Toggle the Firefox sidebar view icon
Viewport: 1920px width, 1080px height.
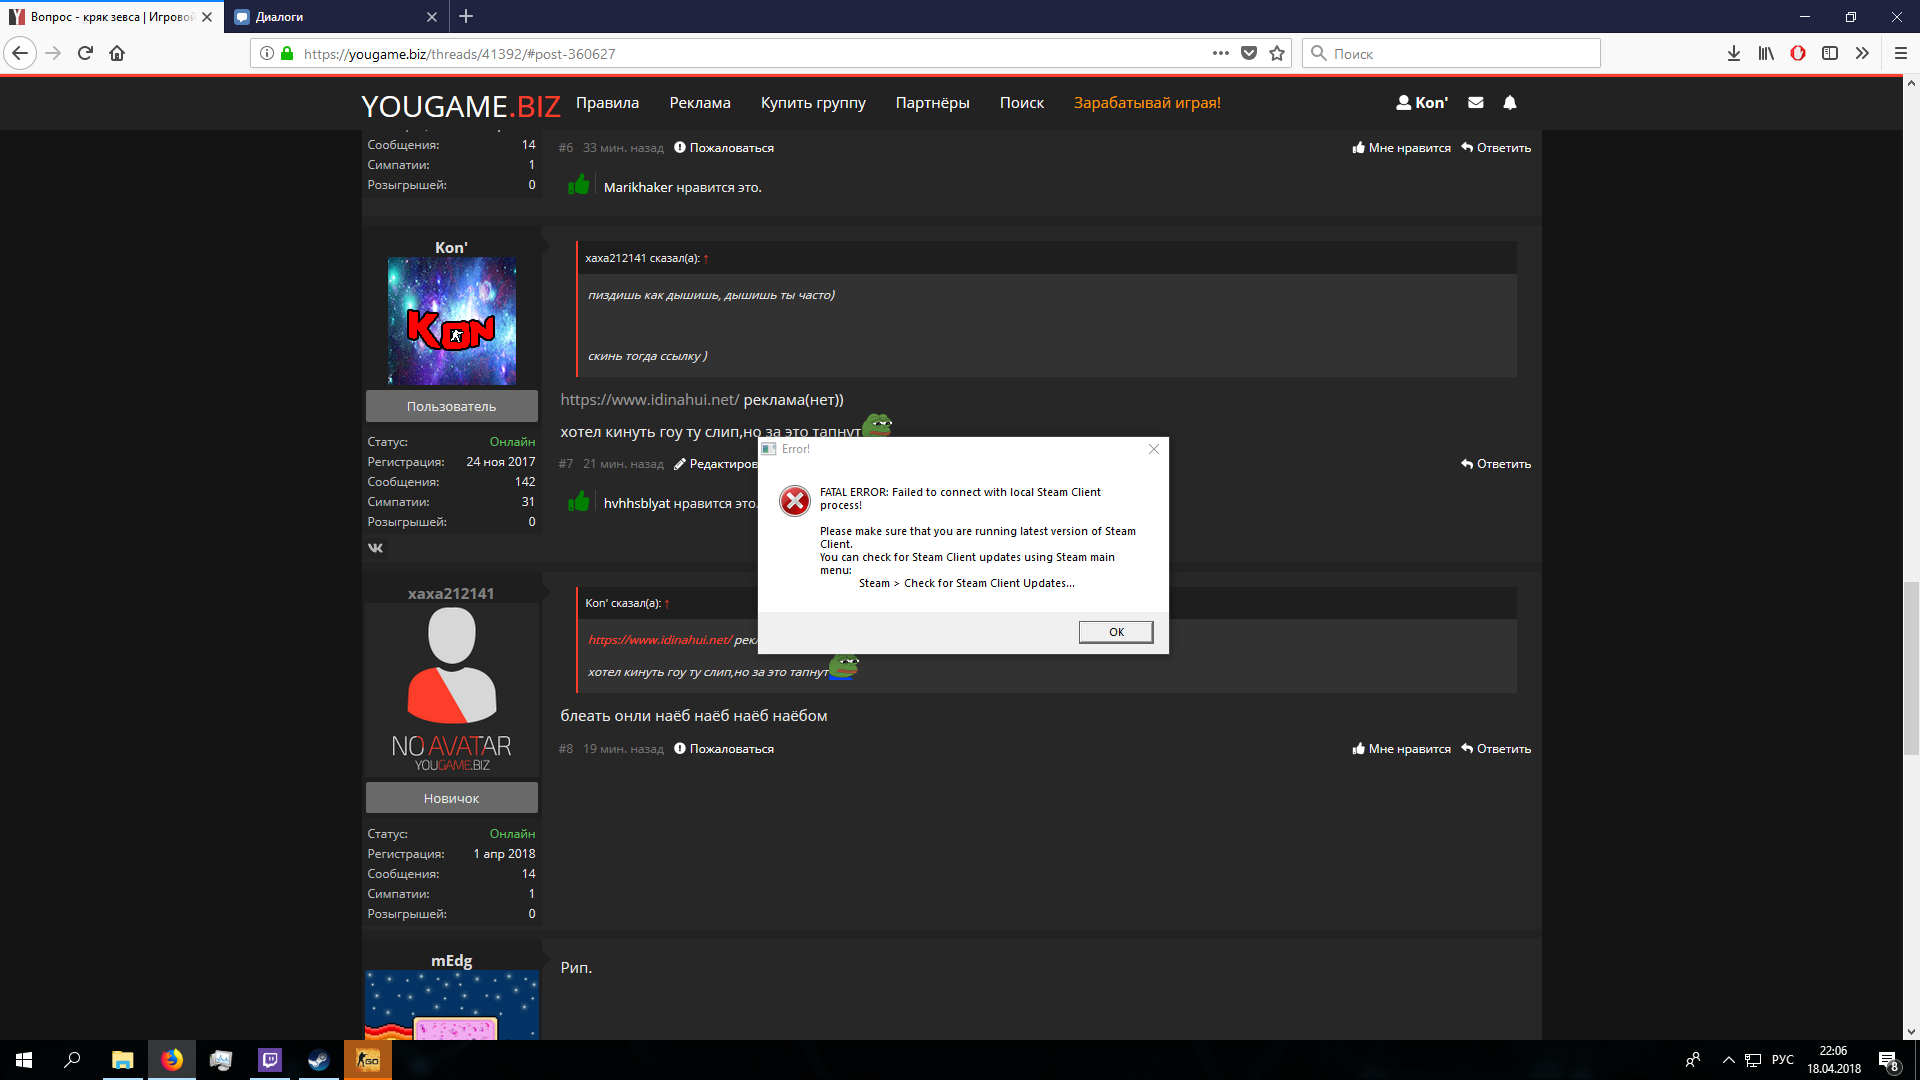(1829, 54)
